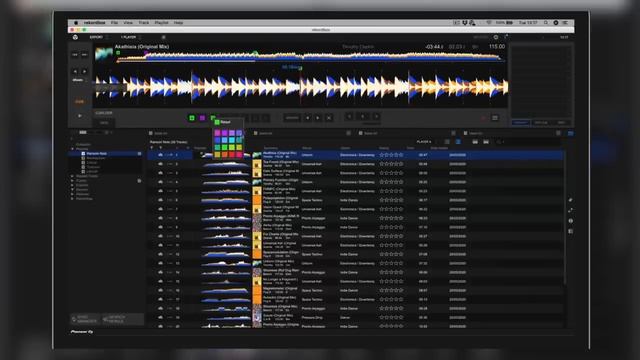This screenshot has width=640, height=360.
Task: Search forward with right arrow button
Action: (84, 71)
